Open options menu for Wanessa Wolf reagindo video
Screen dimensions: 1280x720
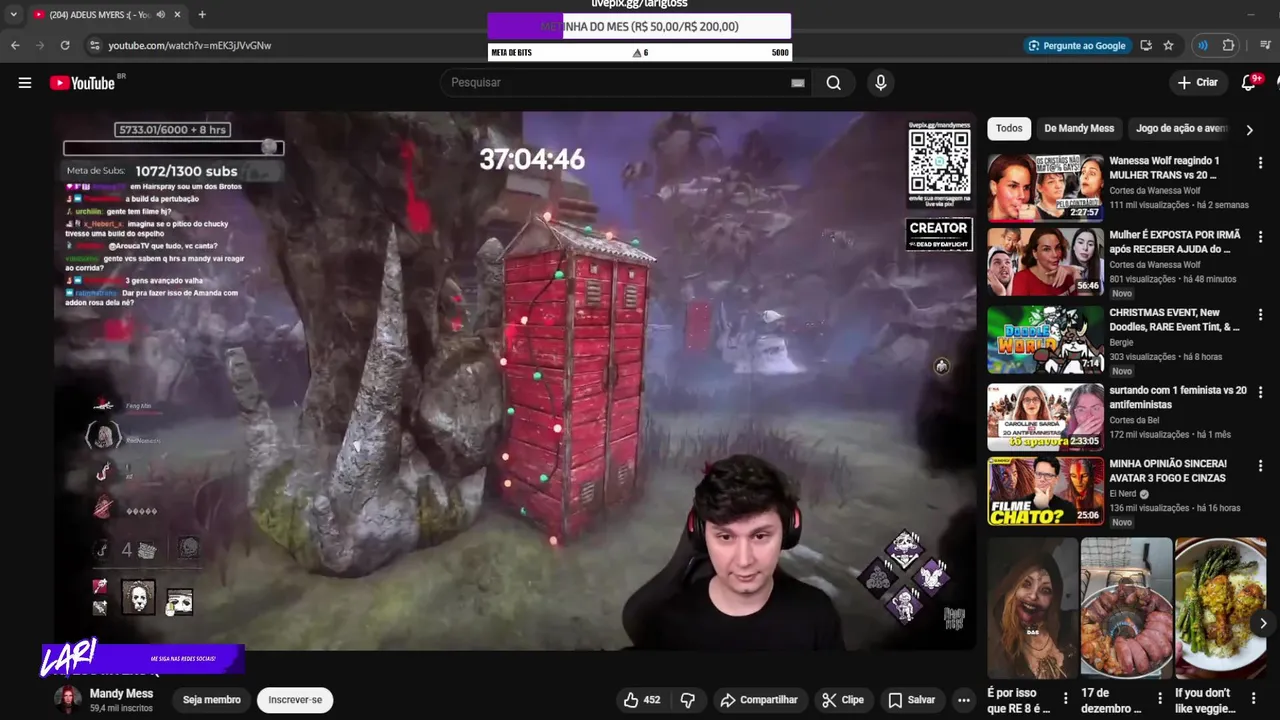1260,163
